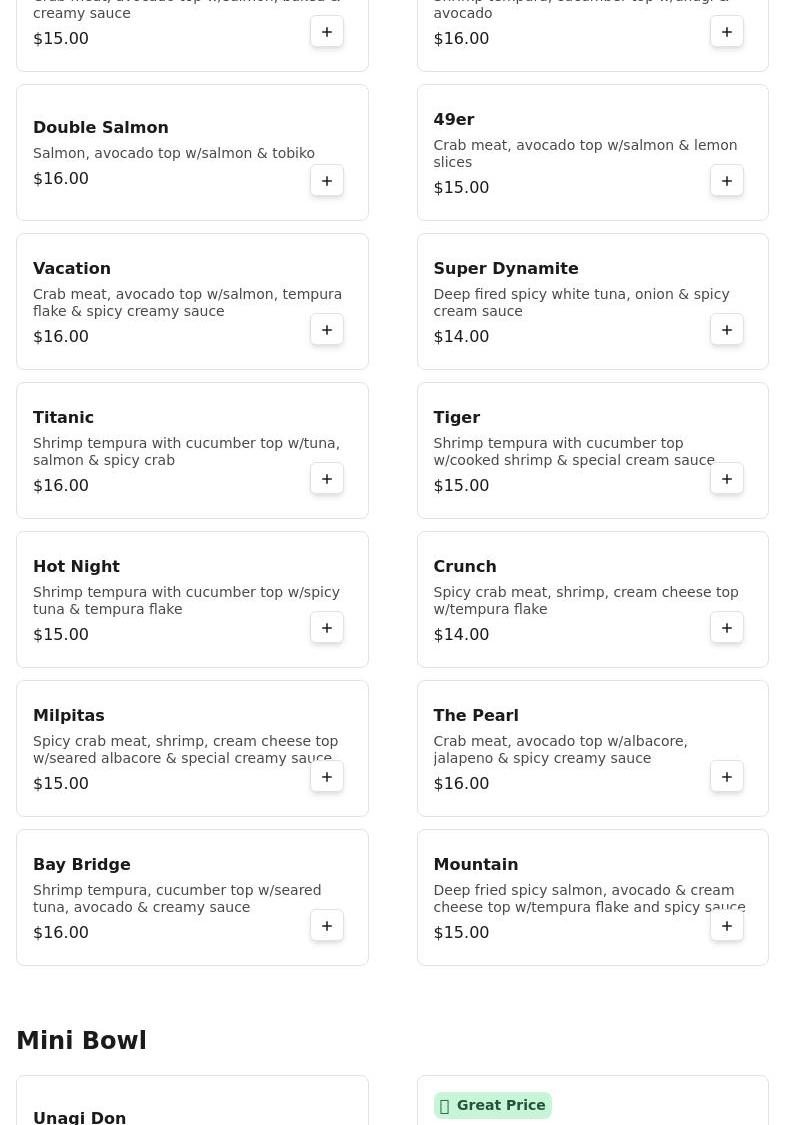
Task: Add Double Salmon roll to cart
Action: (x=327, y=181)
